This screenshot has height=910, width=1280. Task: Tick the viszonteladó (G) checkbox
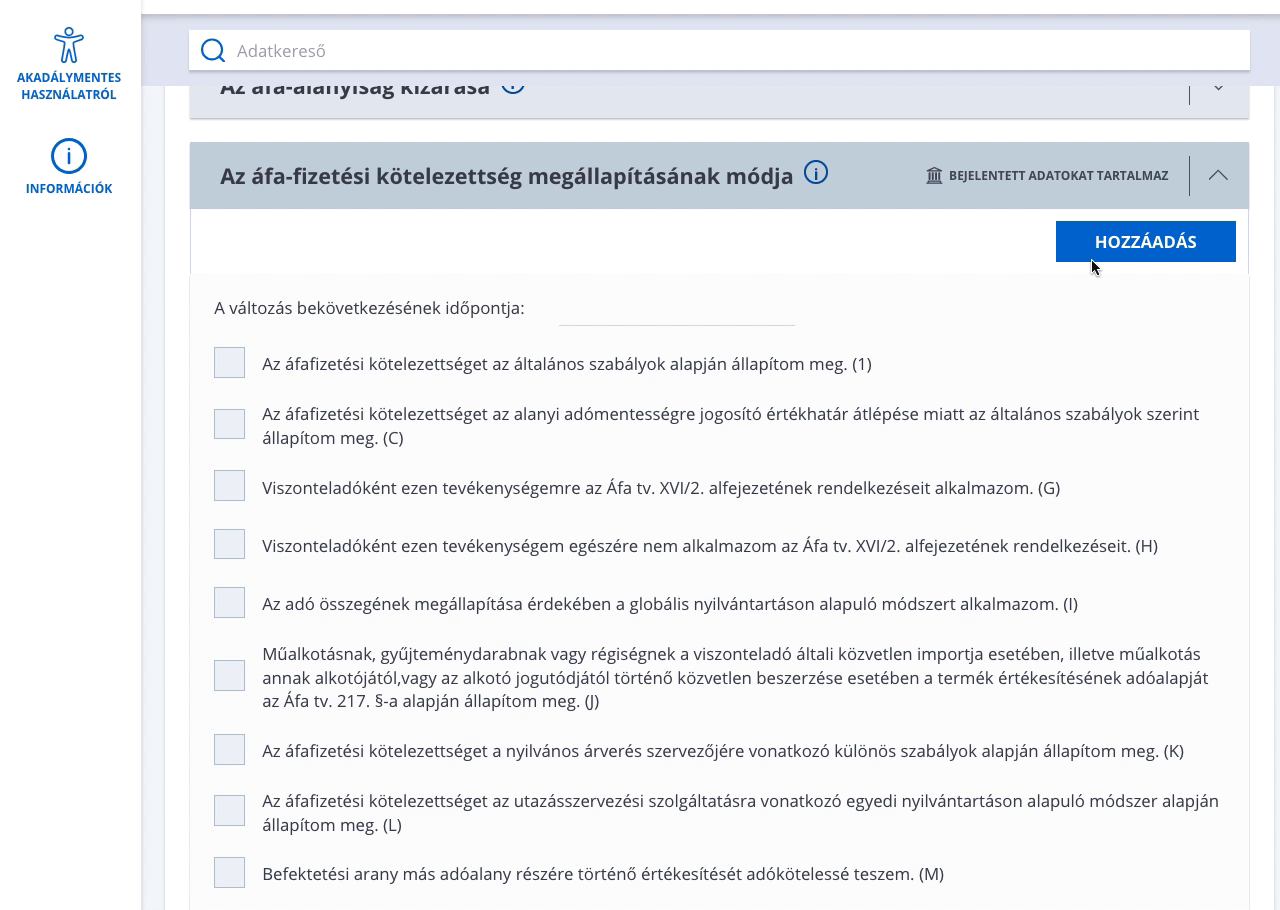point(229,486)
